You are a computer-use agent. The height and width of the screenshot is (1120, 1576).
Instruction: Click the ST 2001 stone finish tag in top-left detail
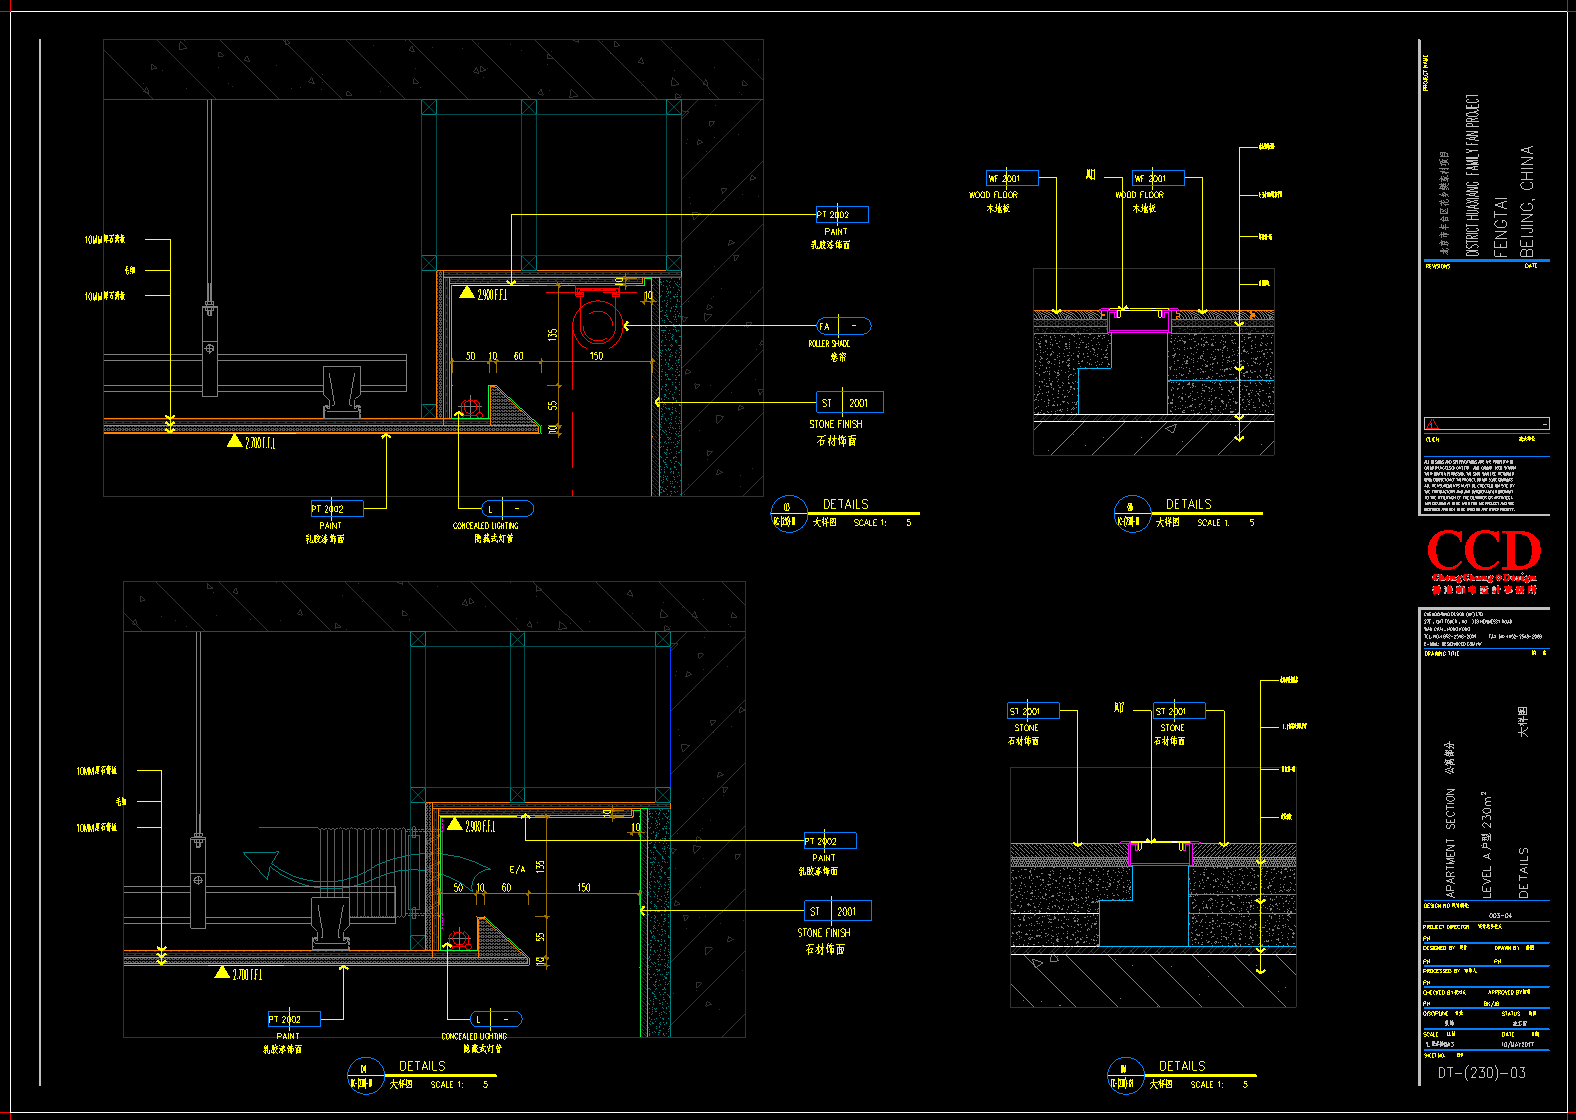click(849, 403)
